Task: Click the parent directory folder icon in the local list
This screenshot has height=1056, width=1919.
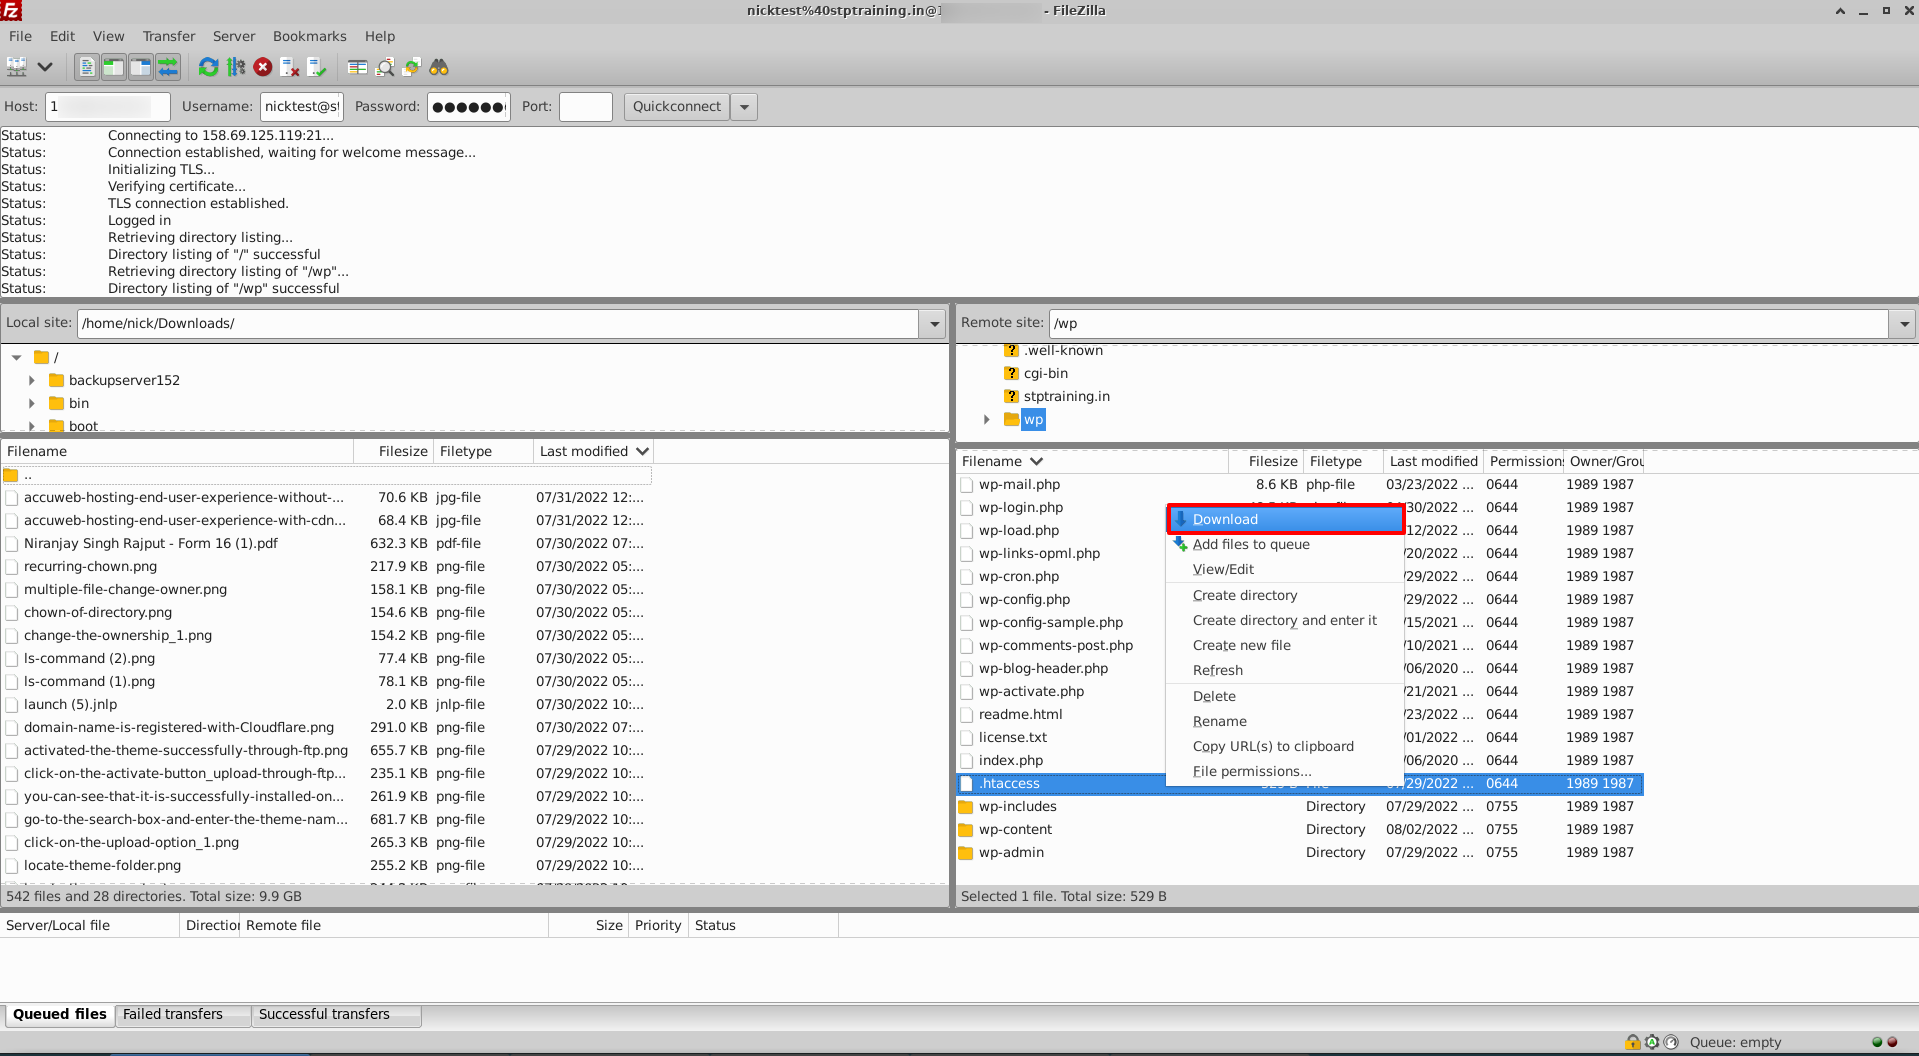Action: (x=11, y=475)
